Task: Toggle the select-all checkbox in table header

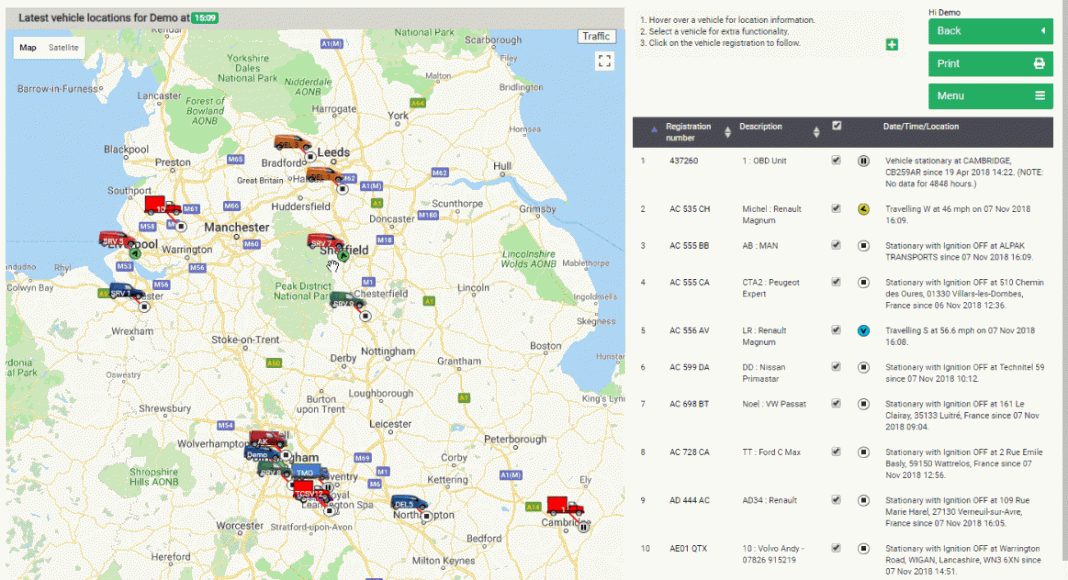Action: (x=837, y=127)
